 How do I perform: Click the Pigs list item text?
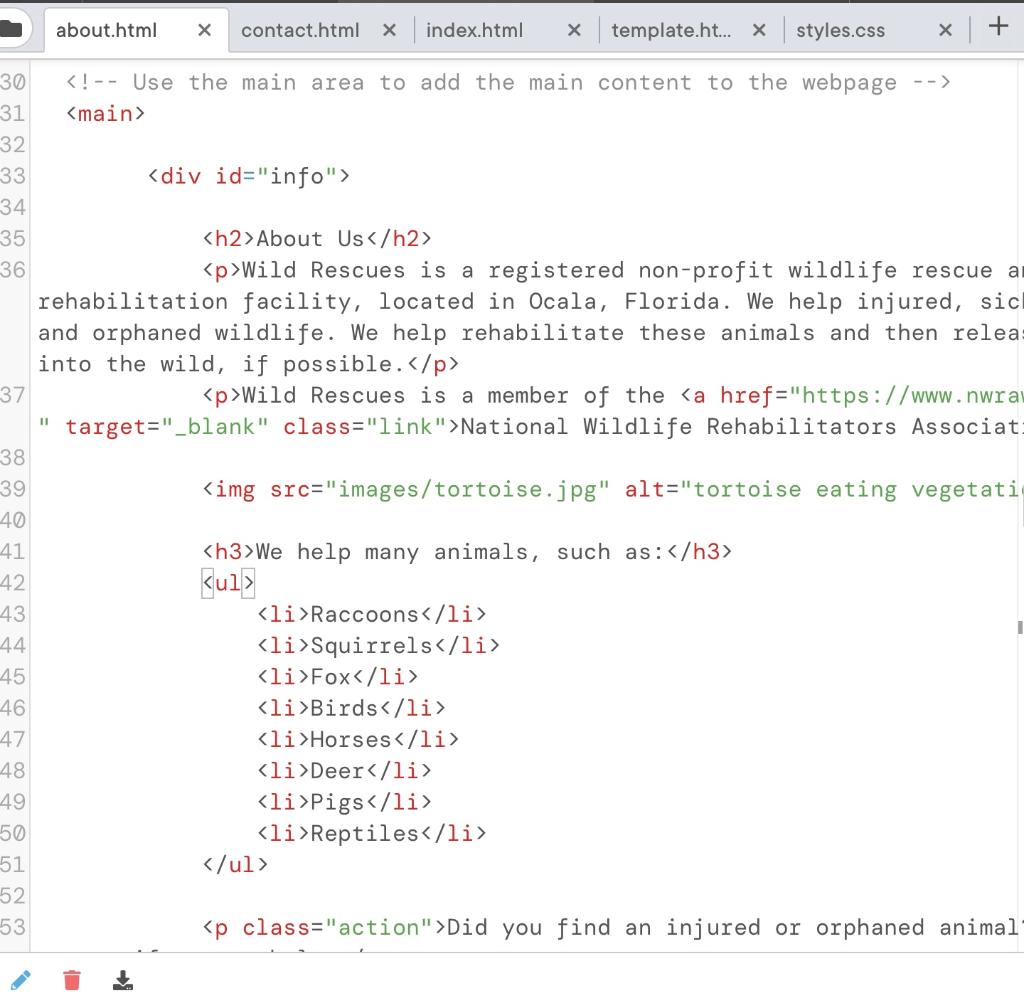(x=337, y=802)
